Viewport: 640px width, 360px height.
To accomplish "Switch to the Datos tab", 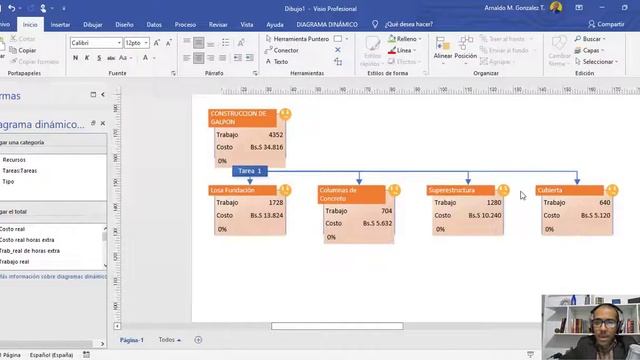I will tap(154, 24).
